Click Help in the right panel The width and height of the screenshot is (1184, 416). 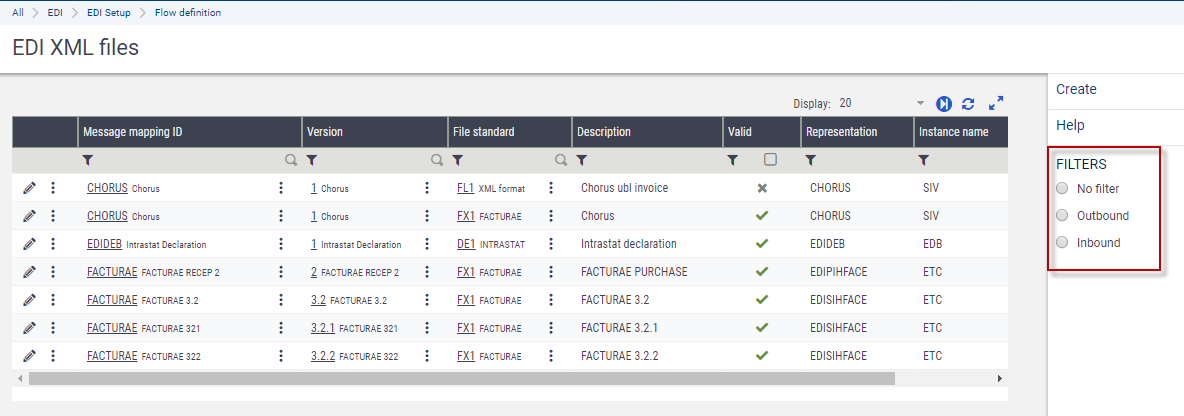pos(1070,125)
